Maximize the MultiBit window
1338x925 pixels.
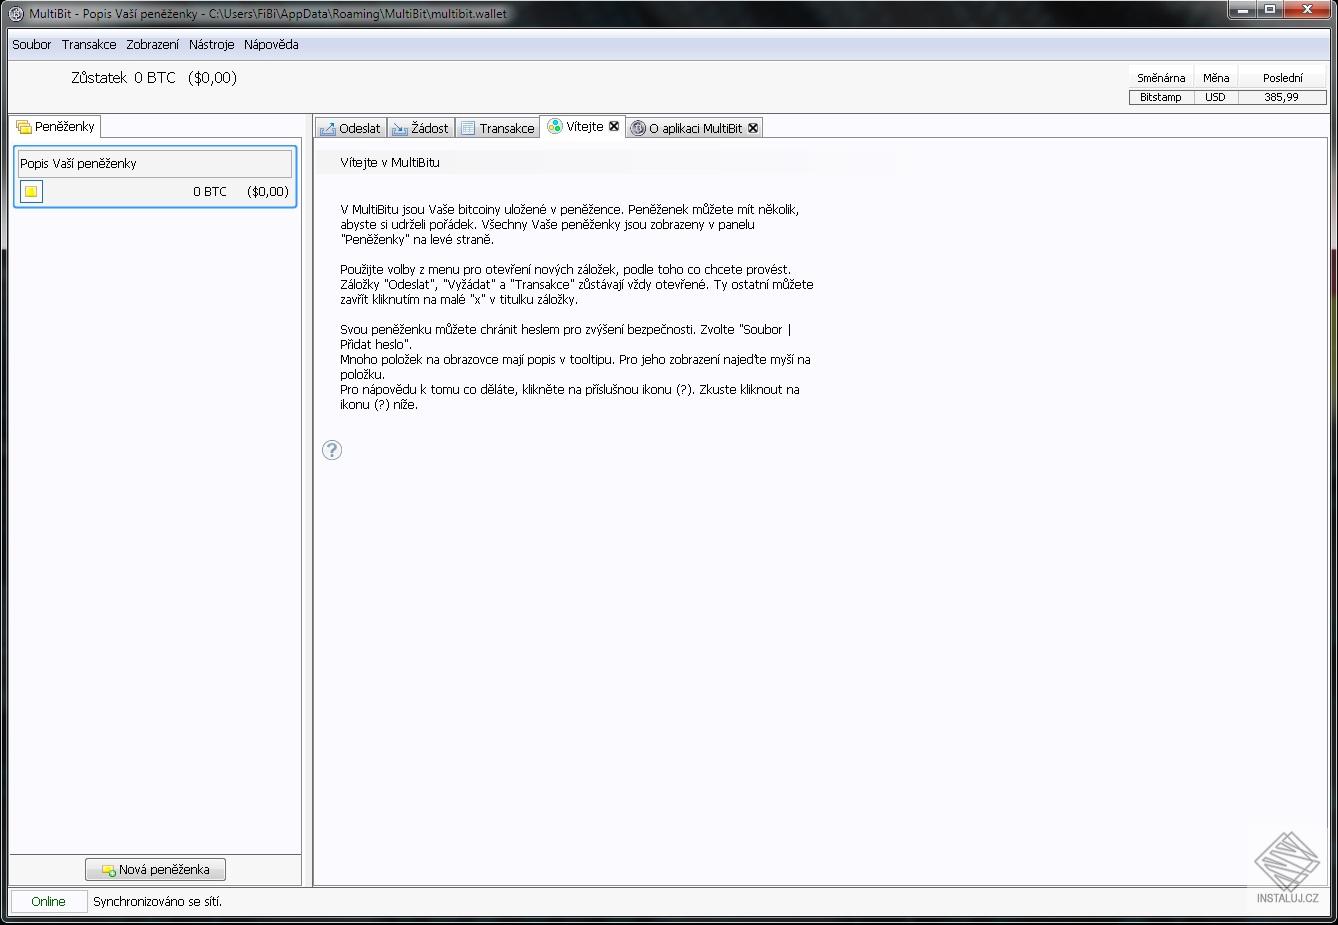(1270, 11)
